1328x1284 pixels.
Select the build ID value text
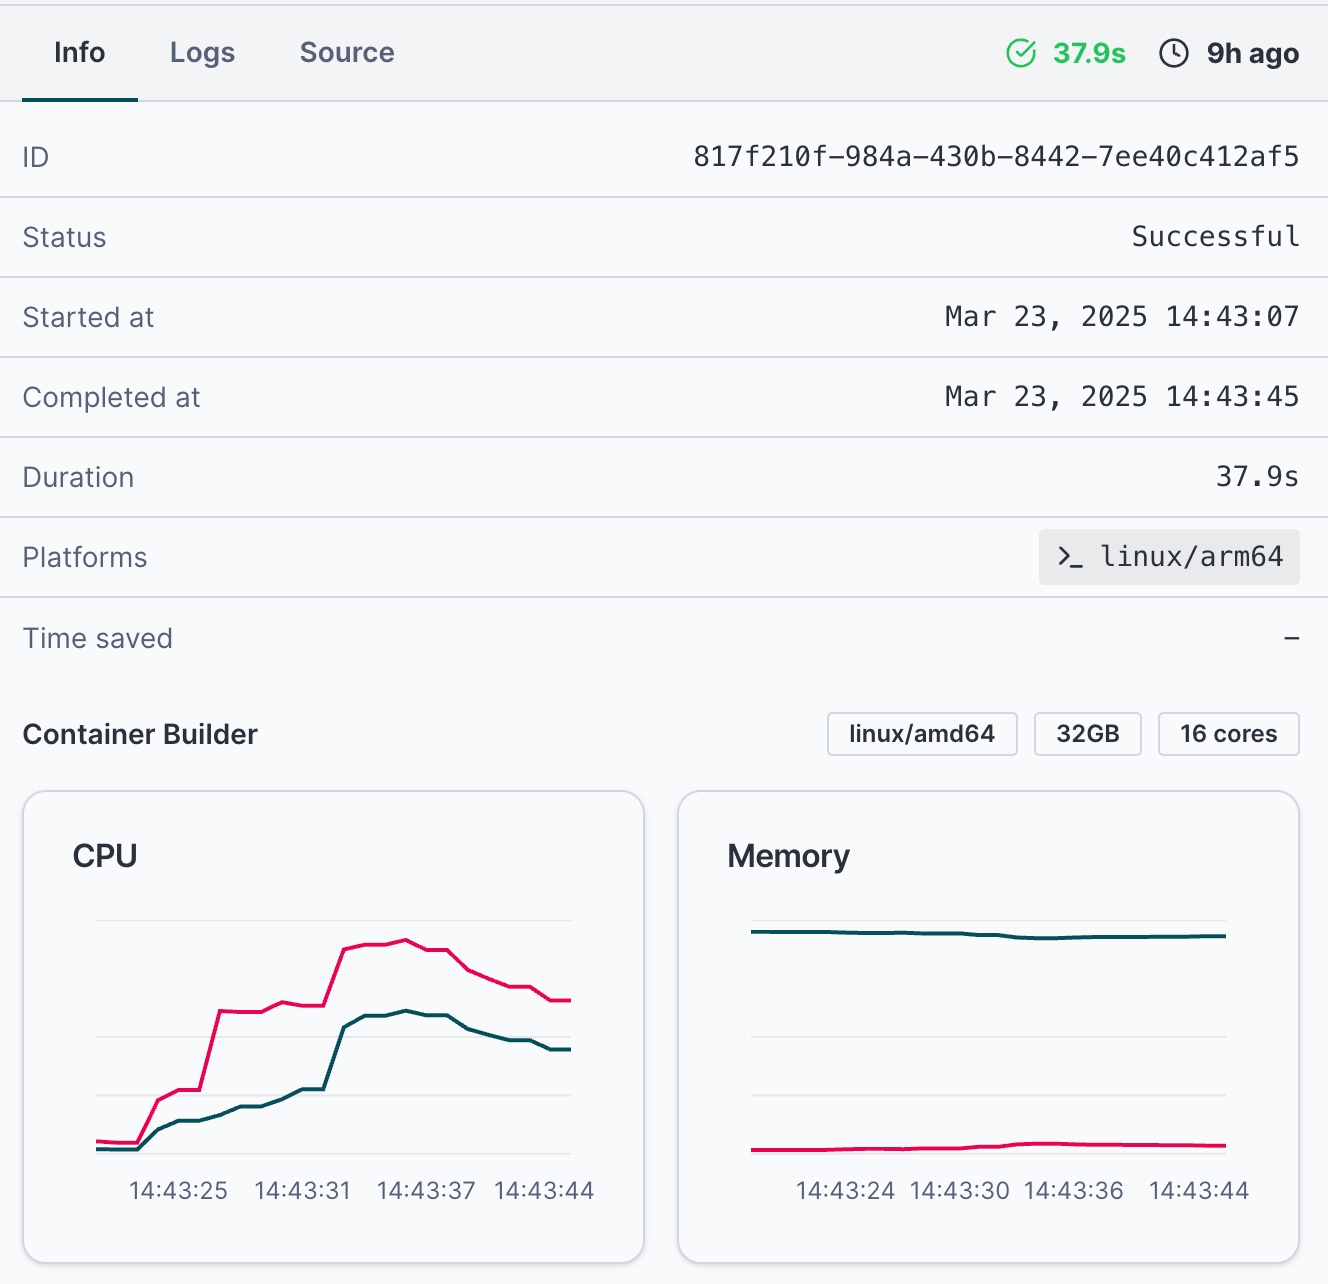point(996,157)
